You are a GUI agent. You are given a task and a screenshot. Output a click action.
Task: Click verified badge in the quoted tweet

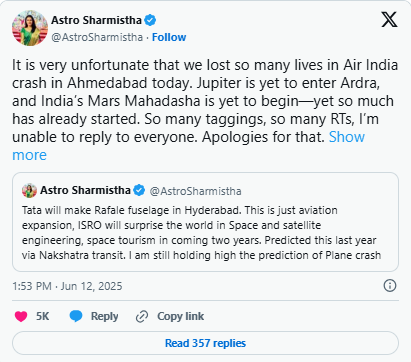[139, 190]
